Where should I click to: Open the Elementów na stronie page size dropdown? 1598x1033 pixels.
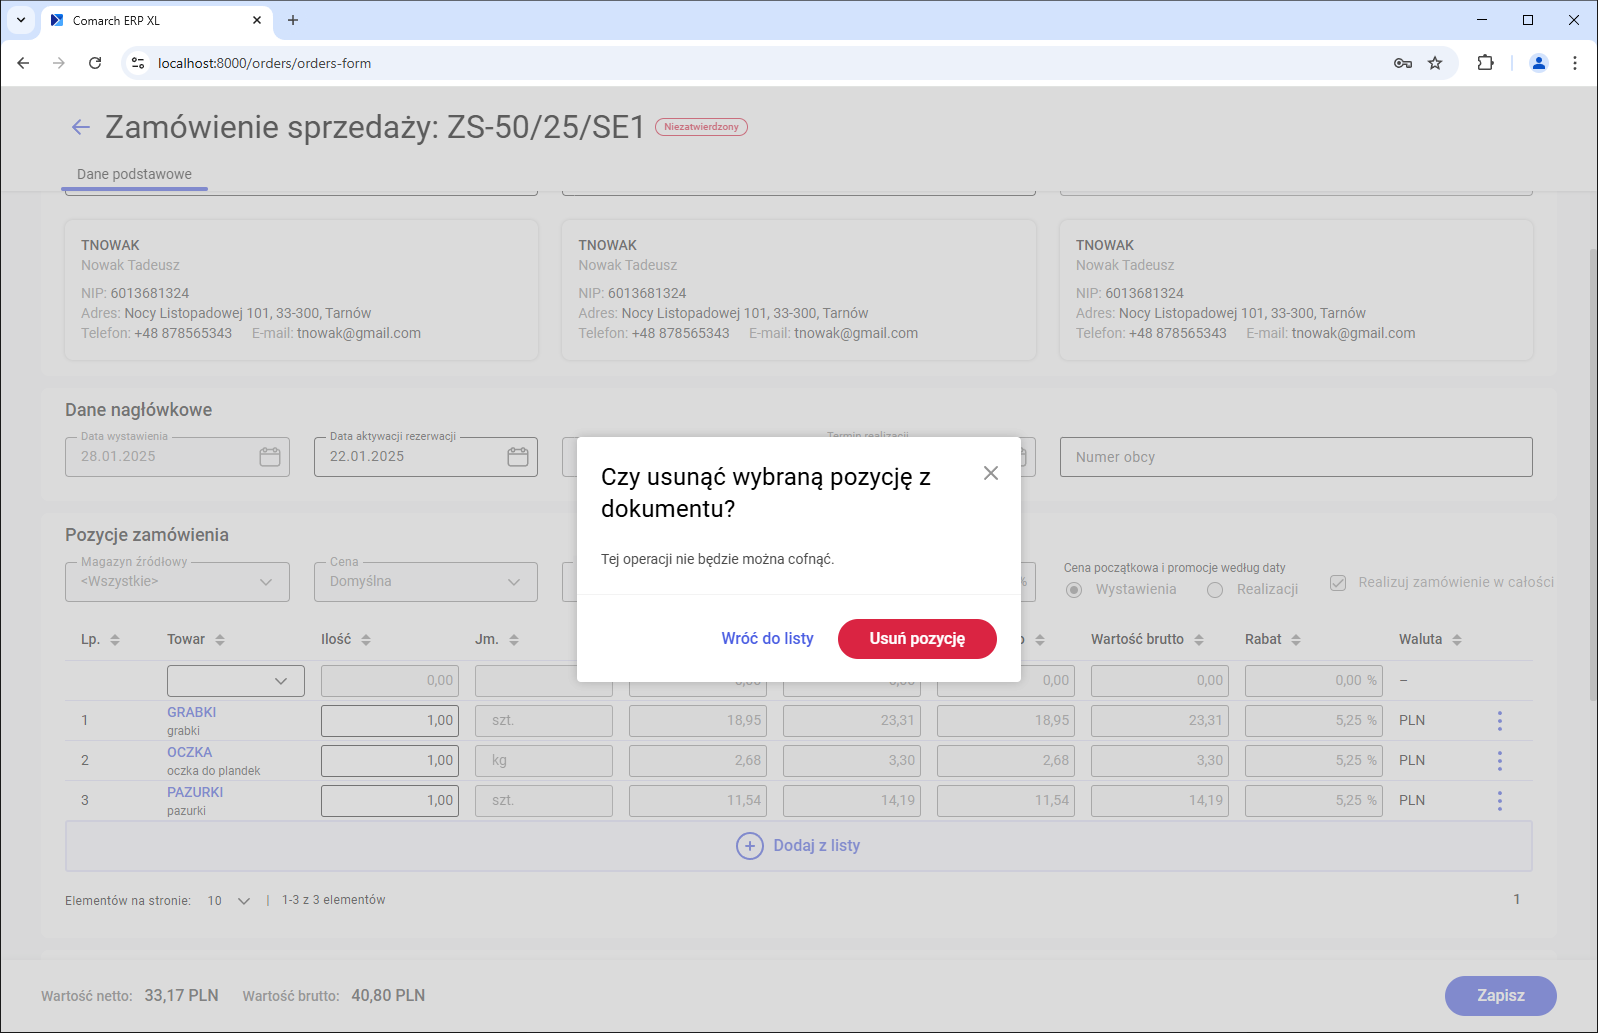(x=243, y=901)
